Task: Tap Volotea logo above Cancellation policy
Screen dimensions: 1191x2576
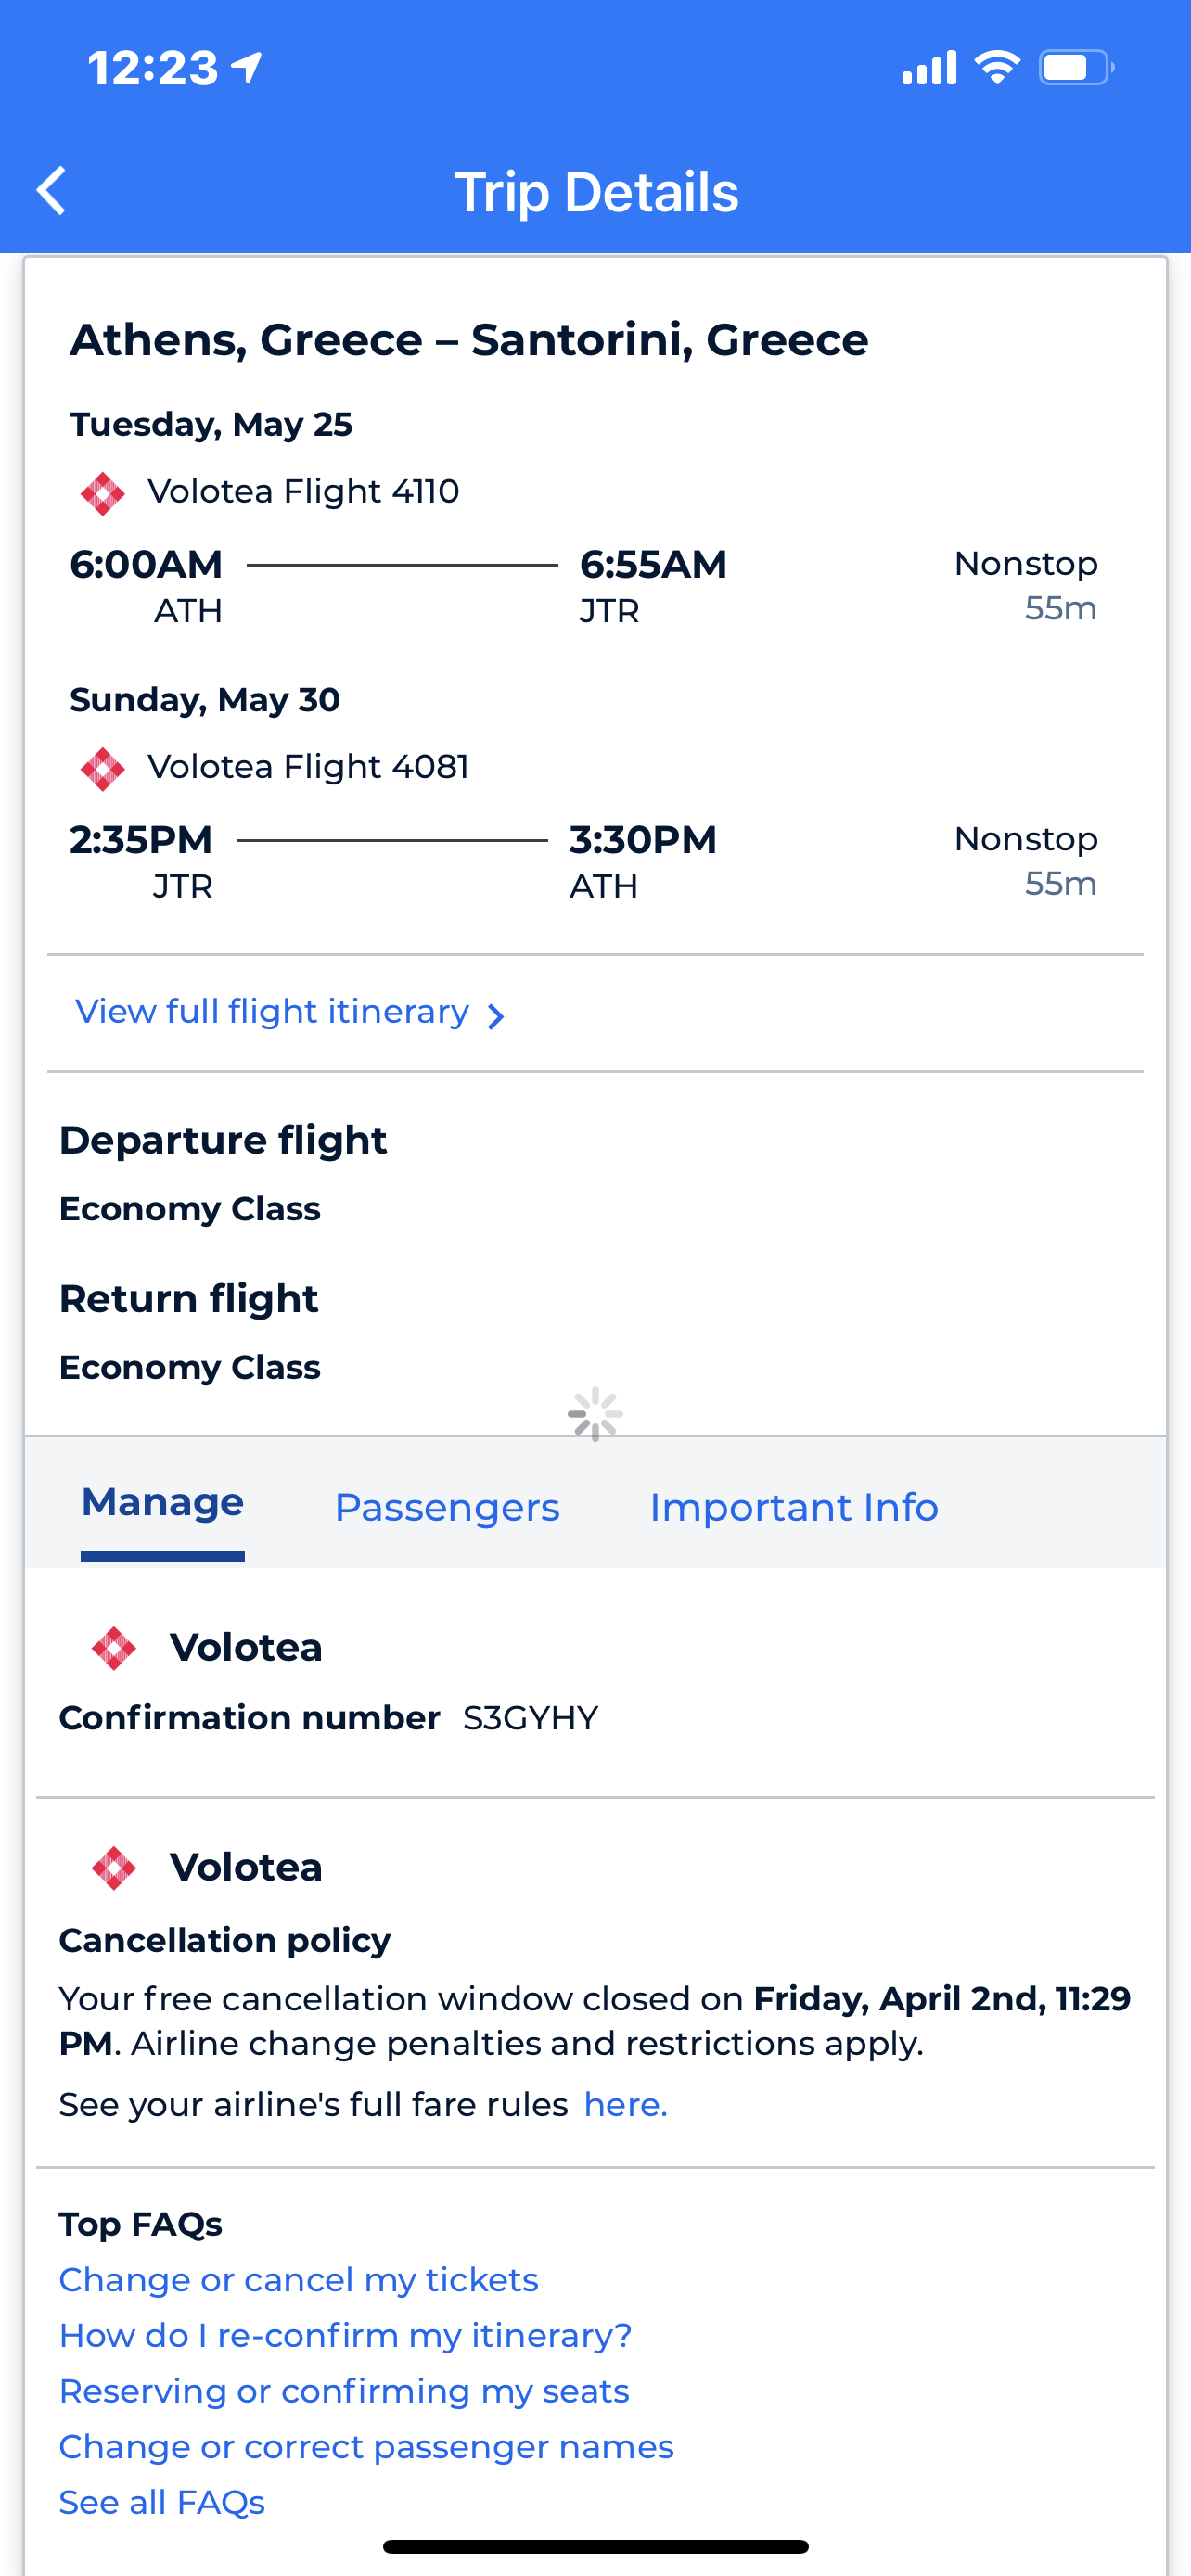Action: [x=113, y=1868]
